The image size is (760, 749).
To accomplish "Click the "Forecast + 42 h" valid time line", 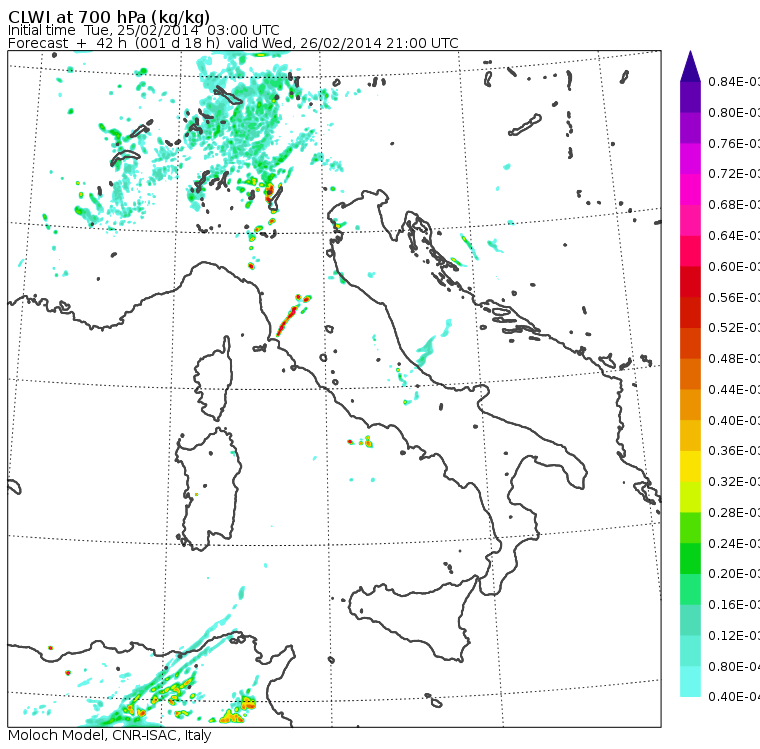I will (233, 43).
